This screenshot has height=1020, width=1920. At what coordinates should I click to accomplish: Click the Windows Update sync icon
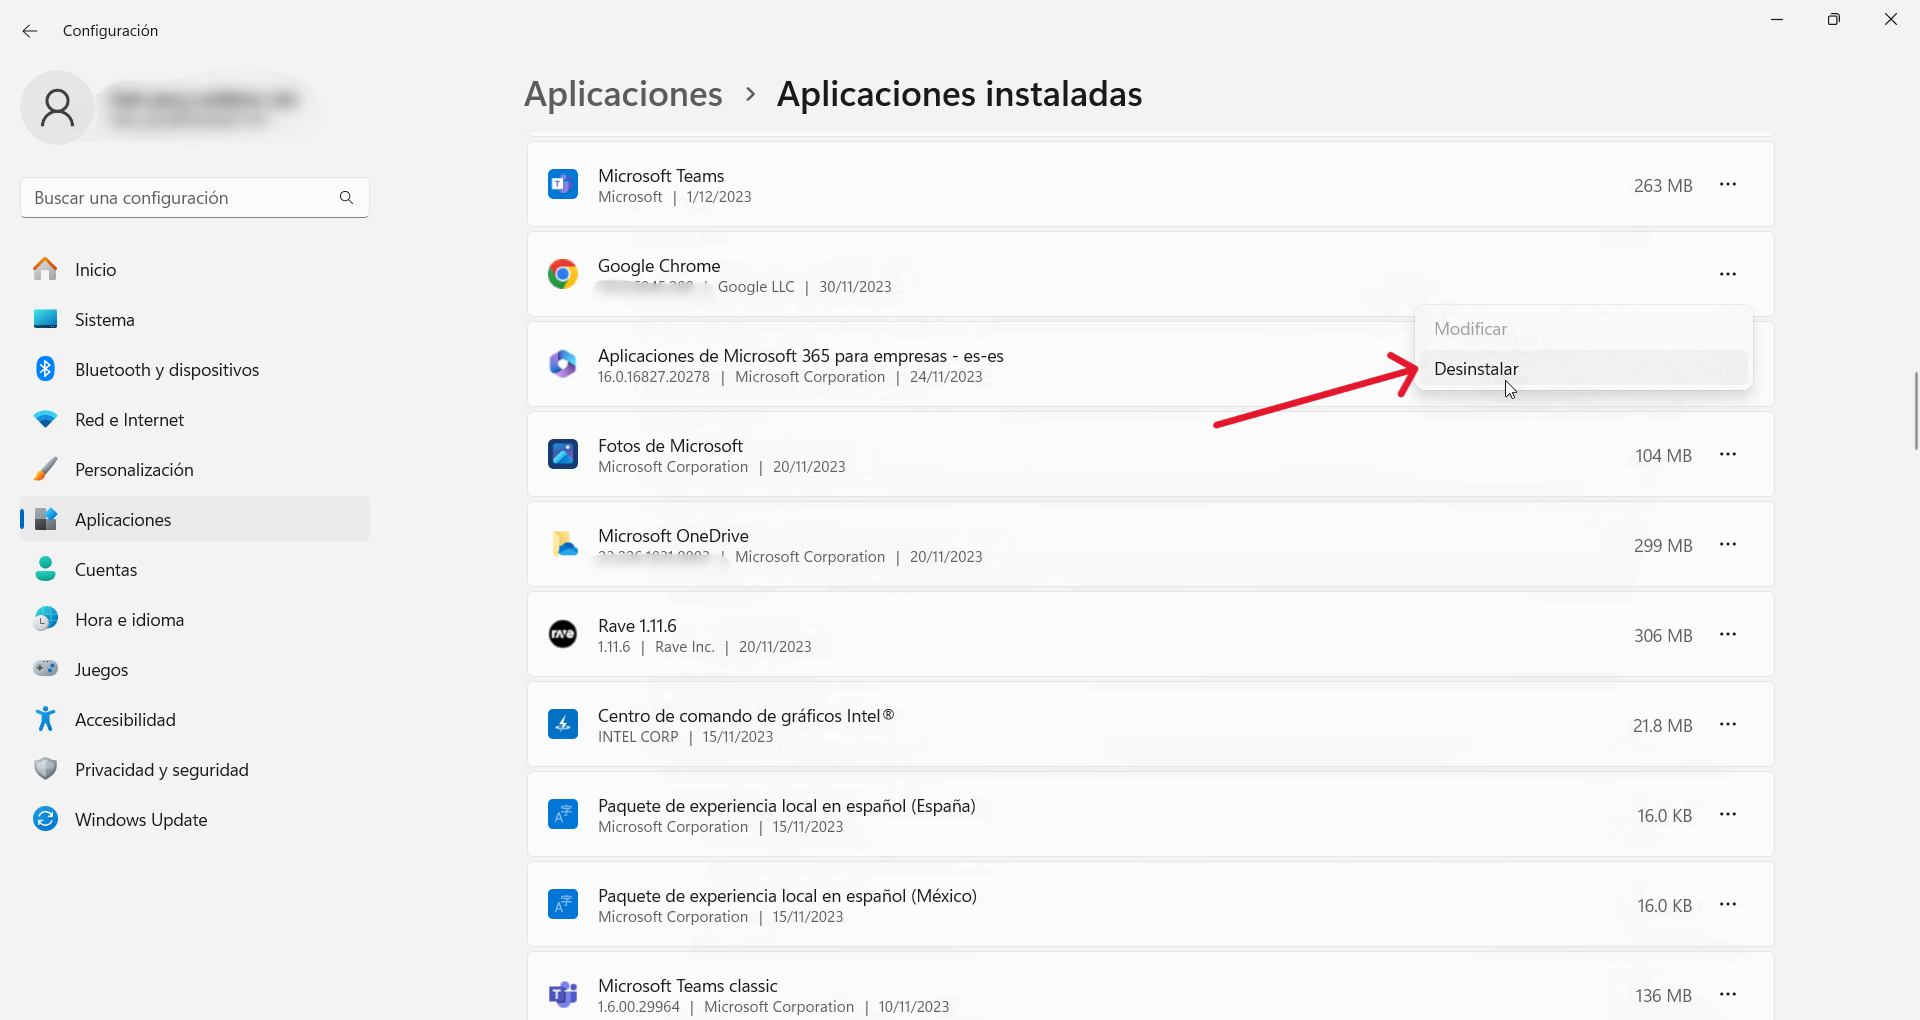pyautogui.click(x=45, y=819)
